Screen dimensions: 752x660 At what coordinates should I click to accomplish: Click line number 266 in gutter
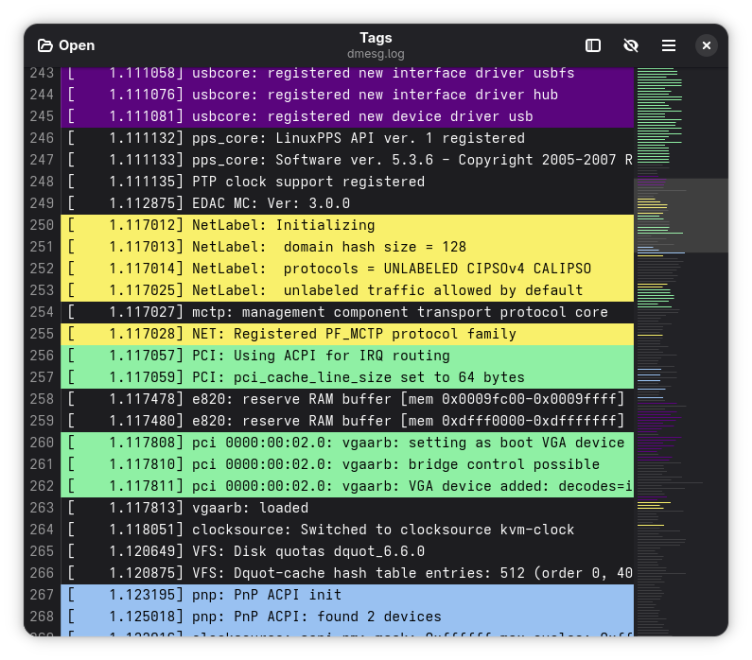[x=42, y=572]
